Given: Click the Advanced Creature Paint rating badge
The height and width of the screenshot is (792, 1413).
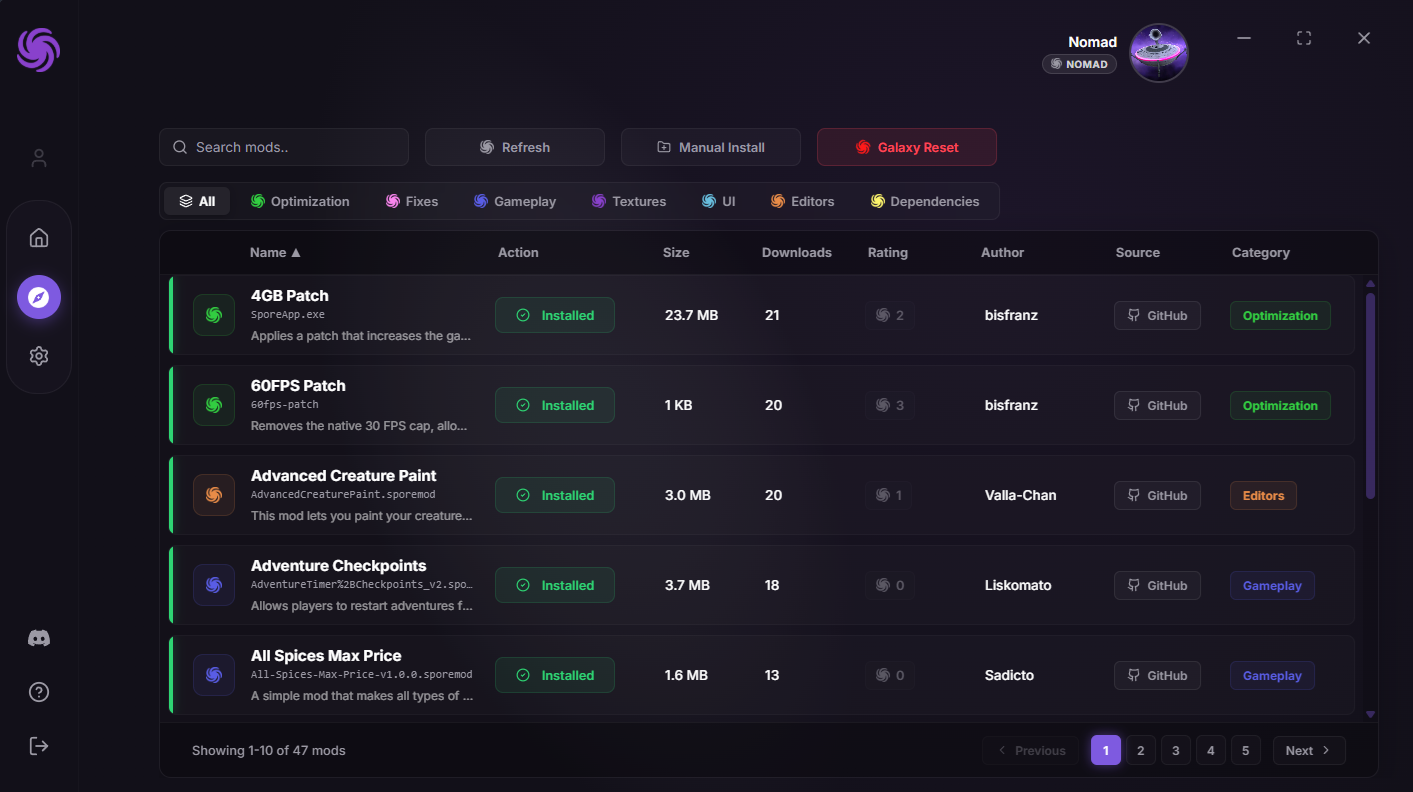Looking at the screenshot, I should click(x=890, y=495).
